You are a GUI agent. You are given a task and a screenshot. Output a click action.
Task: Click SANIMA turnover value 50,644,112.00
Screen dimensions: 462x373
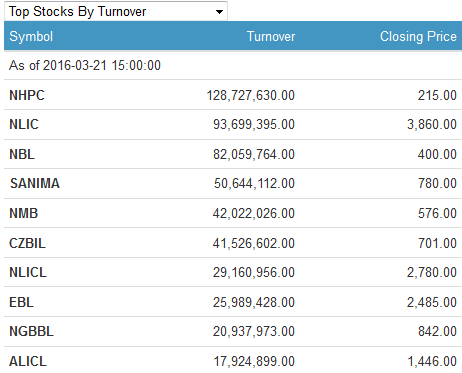(254, 183)
